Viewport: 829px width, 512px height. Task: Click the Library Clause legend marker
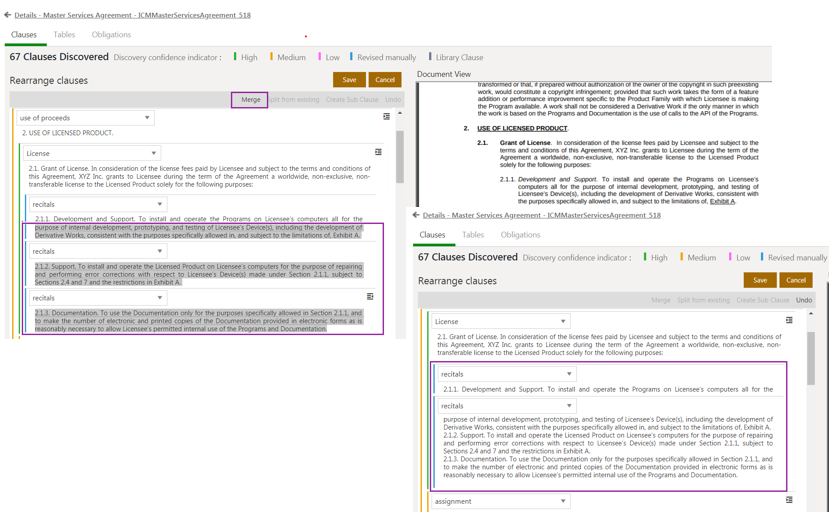[430, 57]
